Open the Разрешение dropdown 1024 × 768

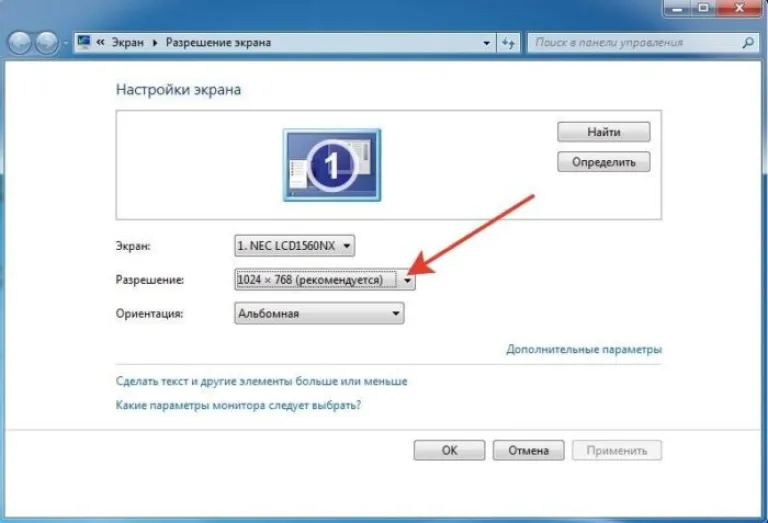[x=325, y=280]
